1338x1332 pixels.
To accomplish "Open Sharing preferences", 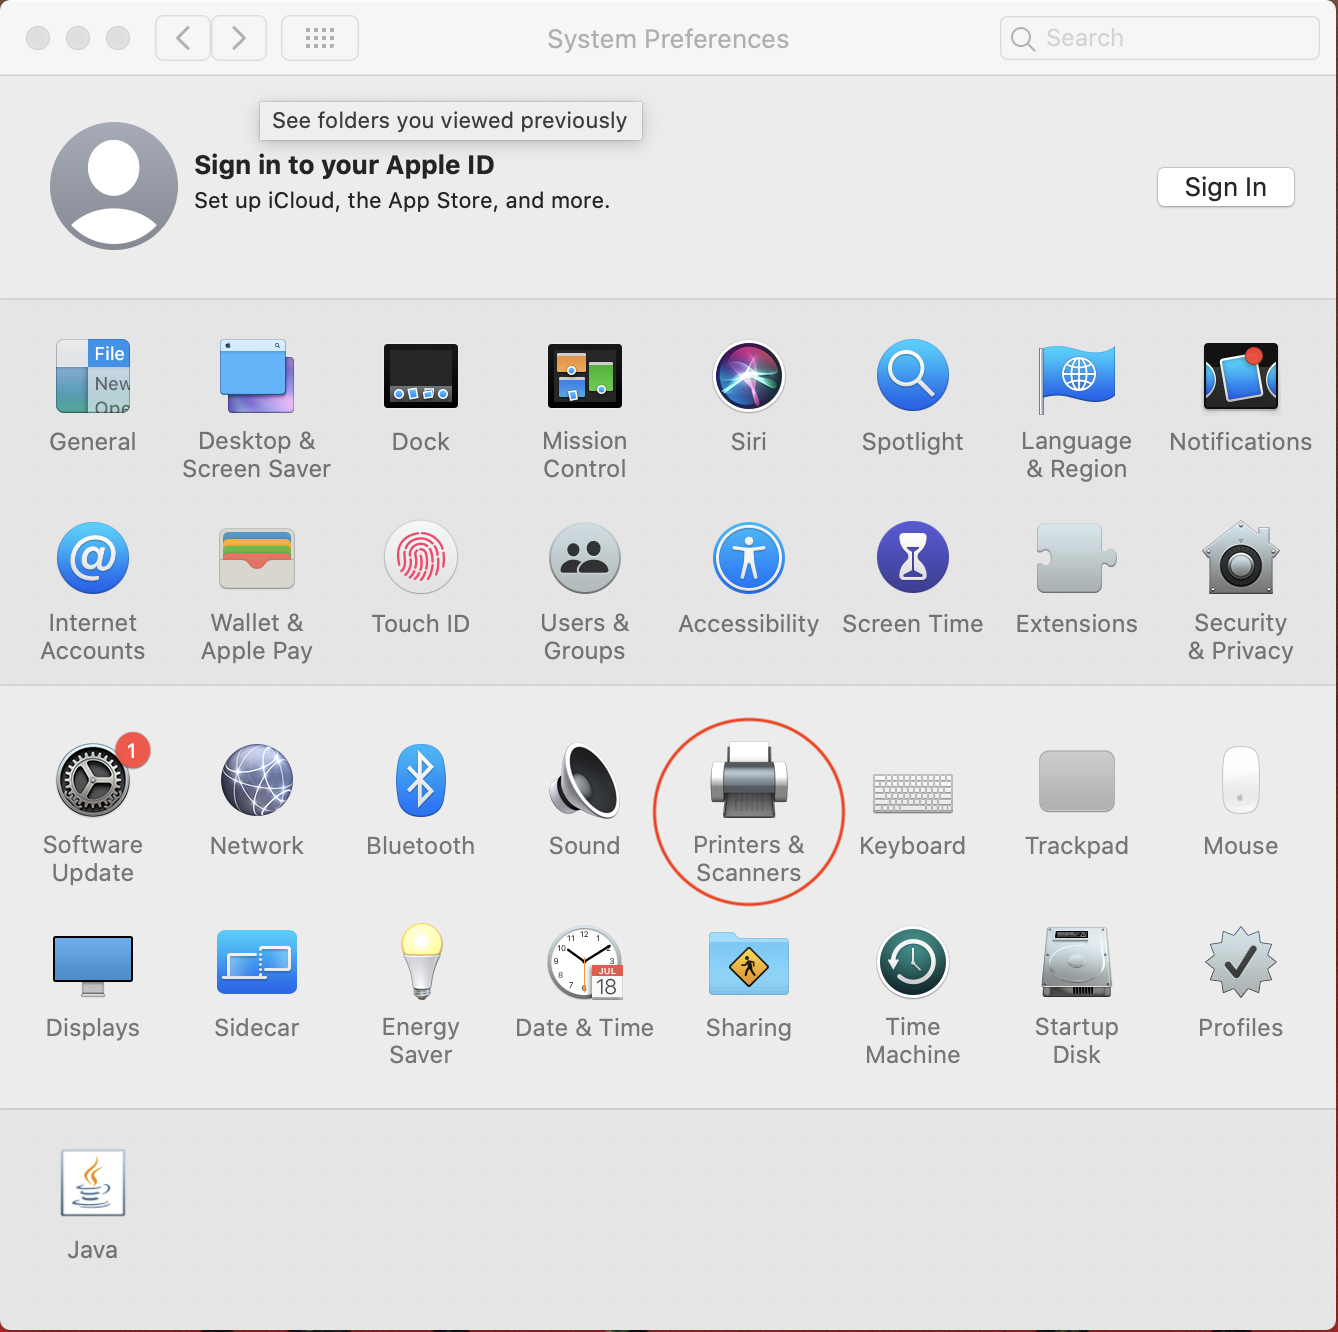I will 749,964.
